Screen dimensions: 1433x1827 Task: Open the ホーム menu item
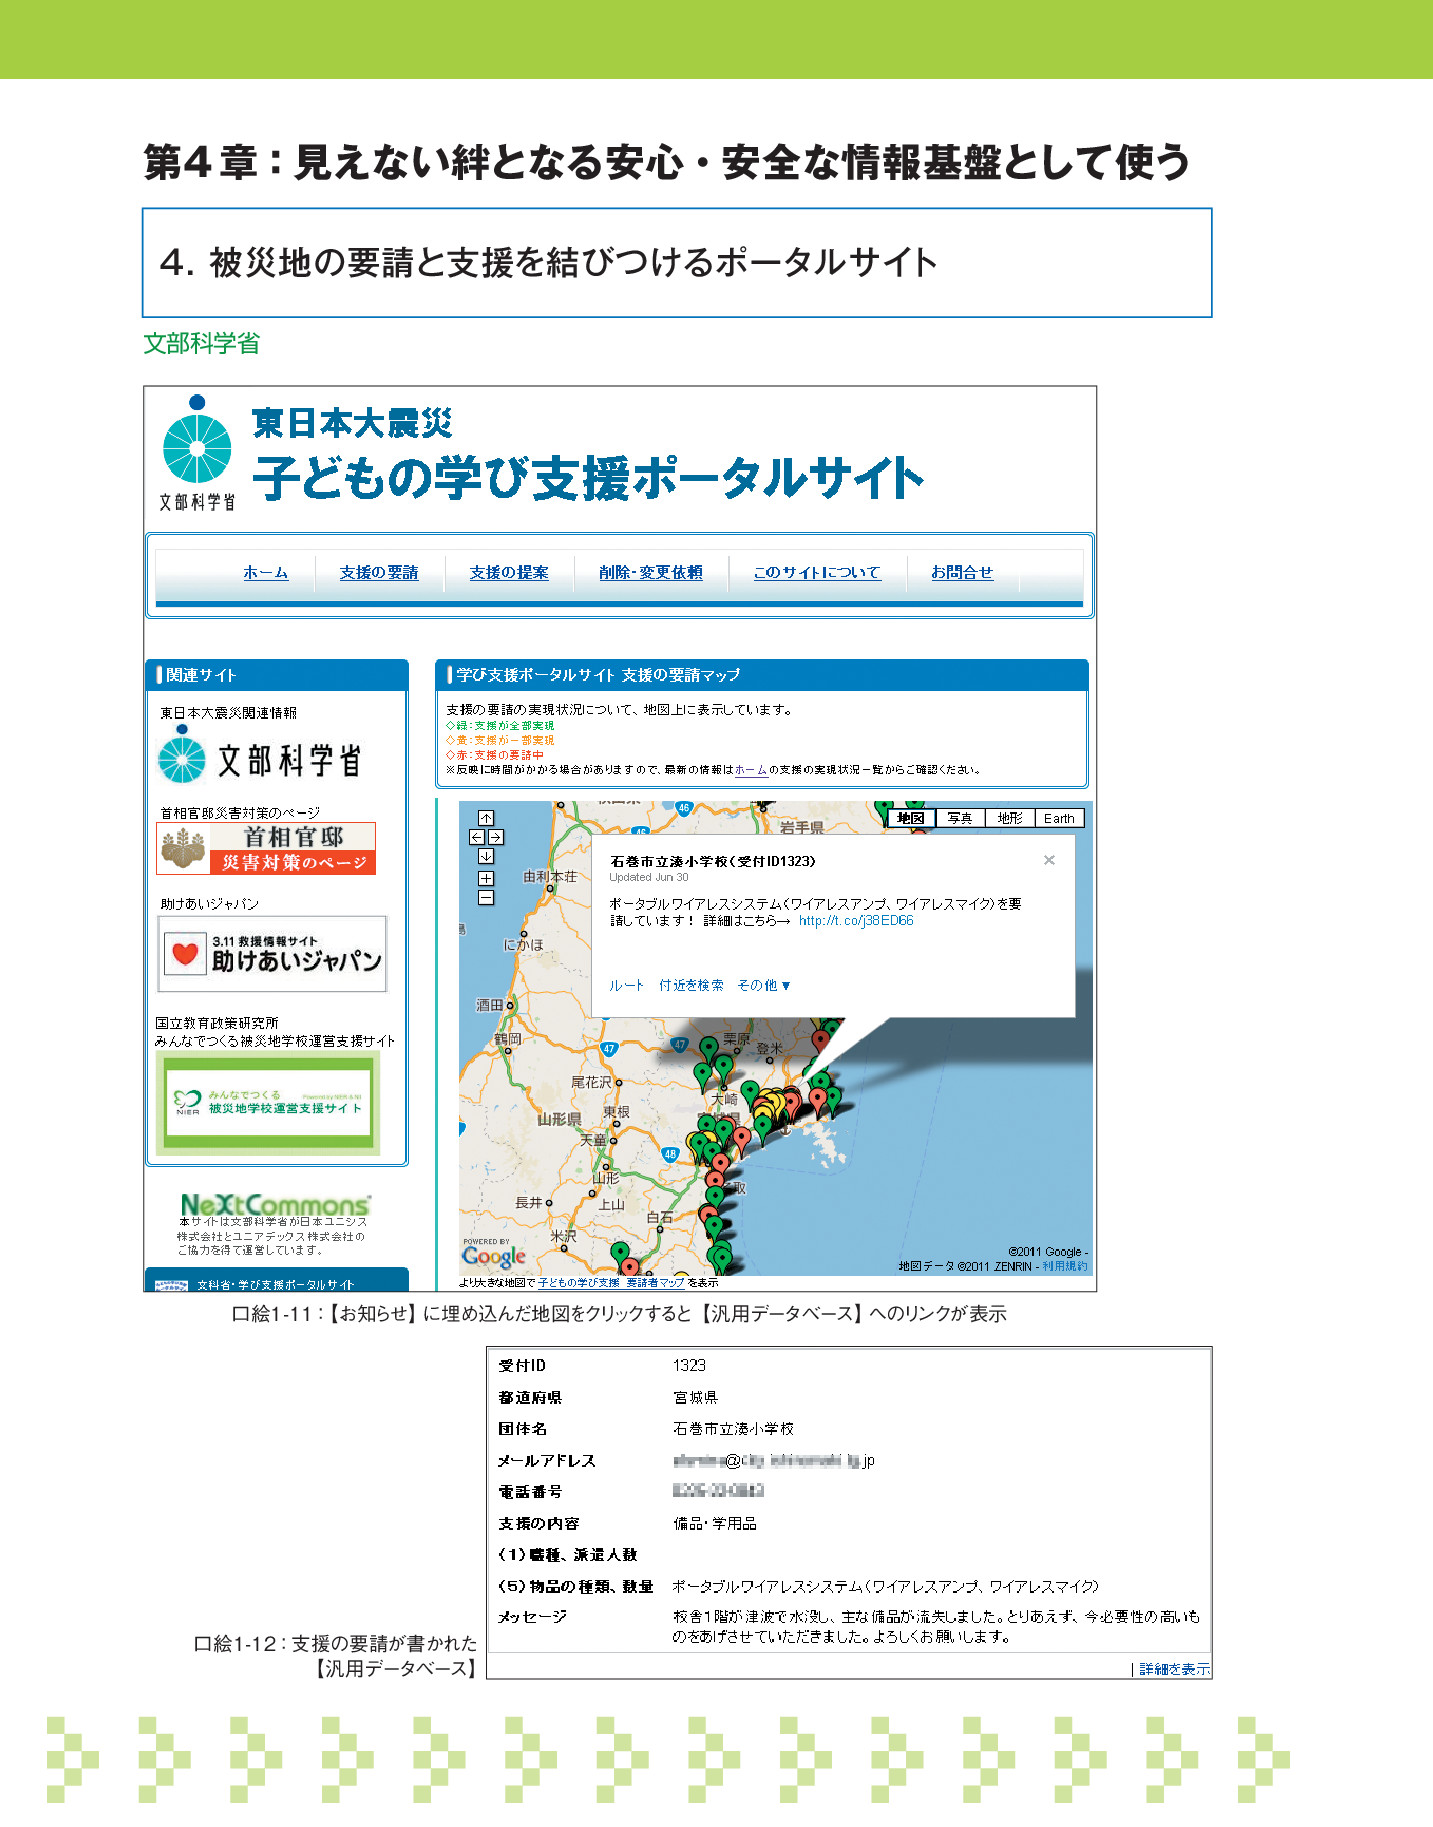pyautogui.click(x=266, y=572)
